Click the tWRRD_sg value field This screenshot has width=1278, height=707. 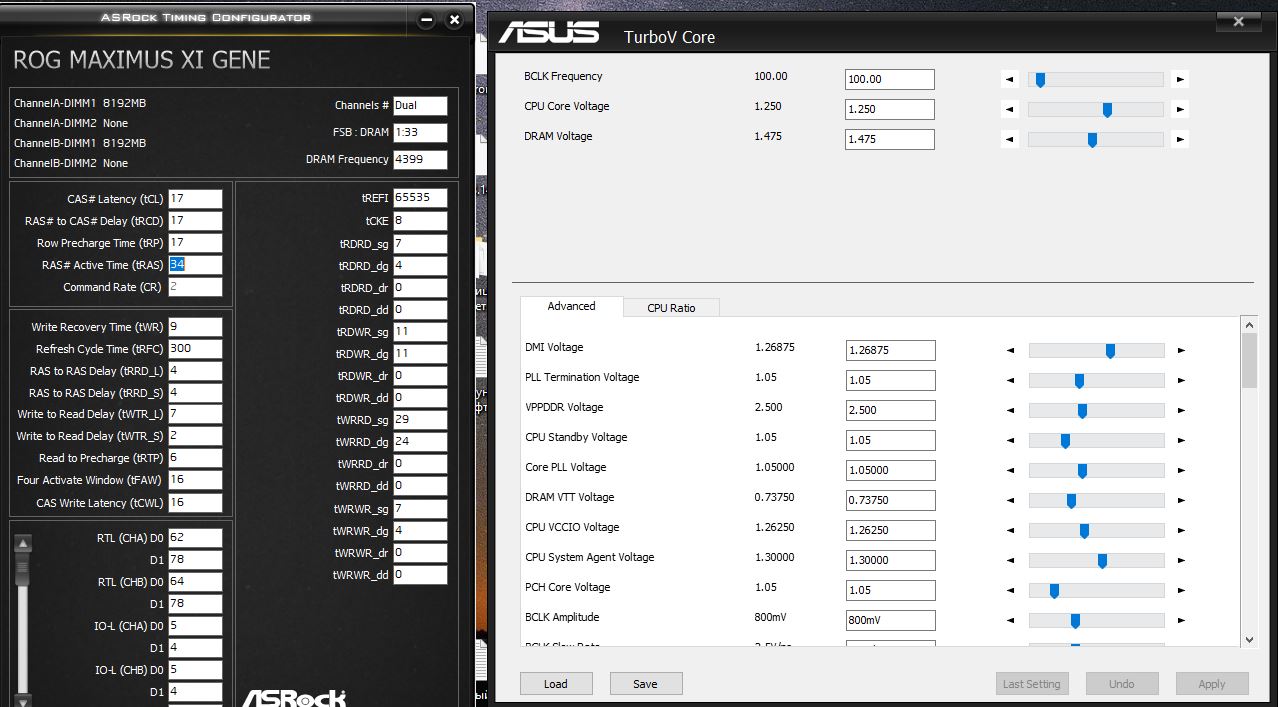pos(420,420)
